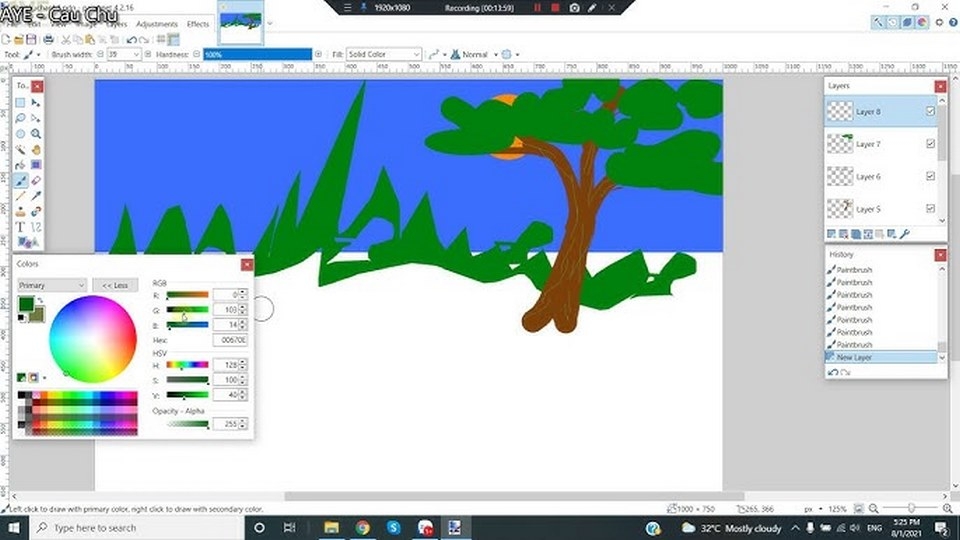
Task: Click the Save icon in the toolbar
Action: pos(31,40)
